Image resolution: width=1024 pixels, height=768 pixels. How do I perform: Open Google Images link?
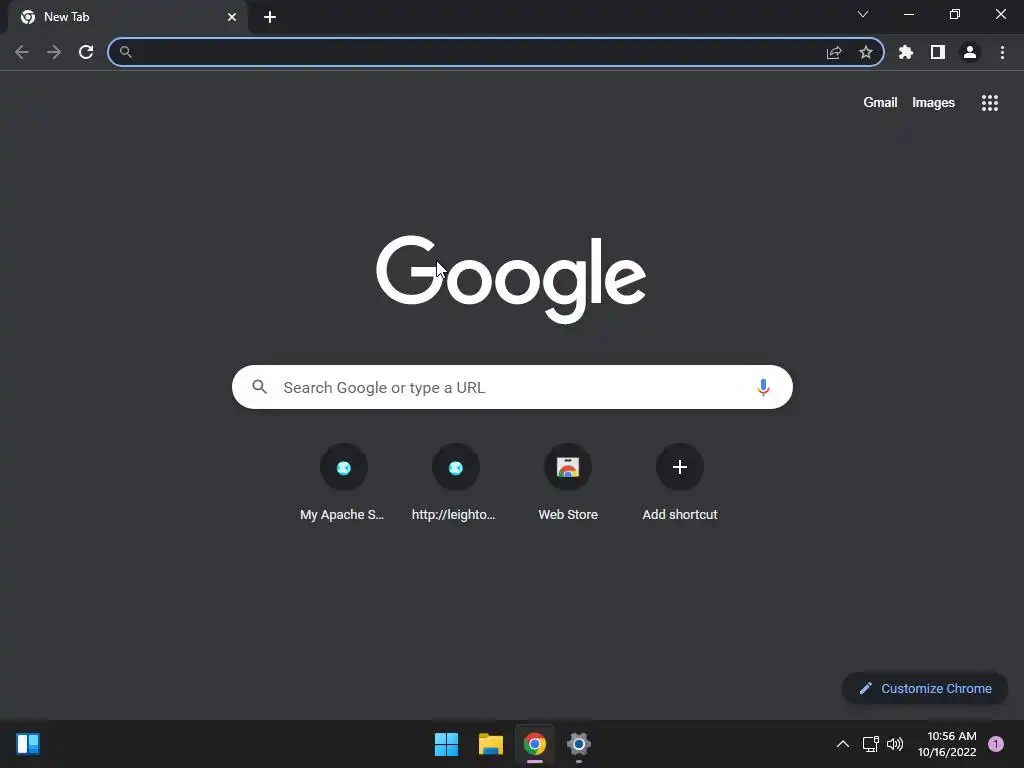pyautogui.click(x=933, y=103)
